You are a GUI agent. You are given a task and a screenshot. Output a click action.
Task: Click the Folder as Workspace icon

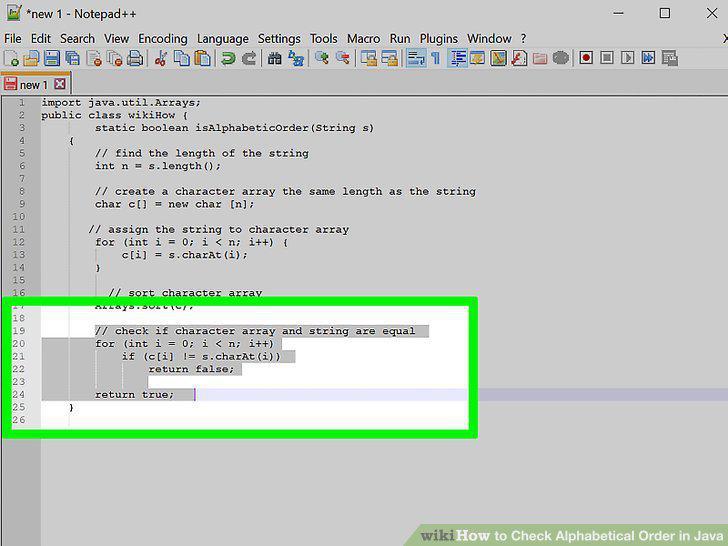pyautogui.click(x=540, y=58)
